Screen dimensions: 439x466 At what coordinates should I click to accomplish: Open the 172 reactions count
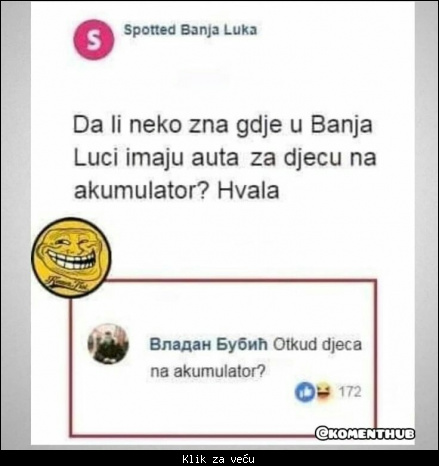[350, 392]
